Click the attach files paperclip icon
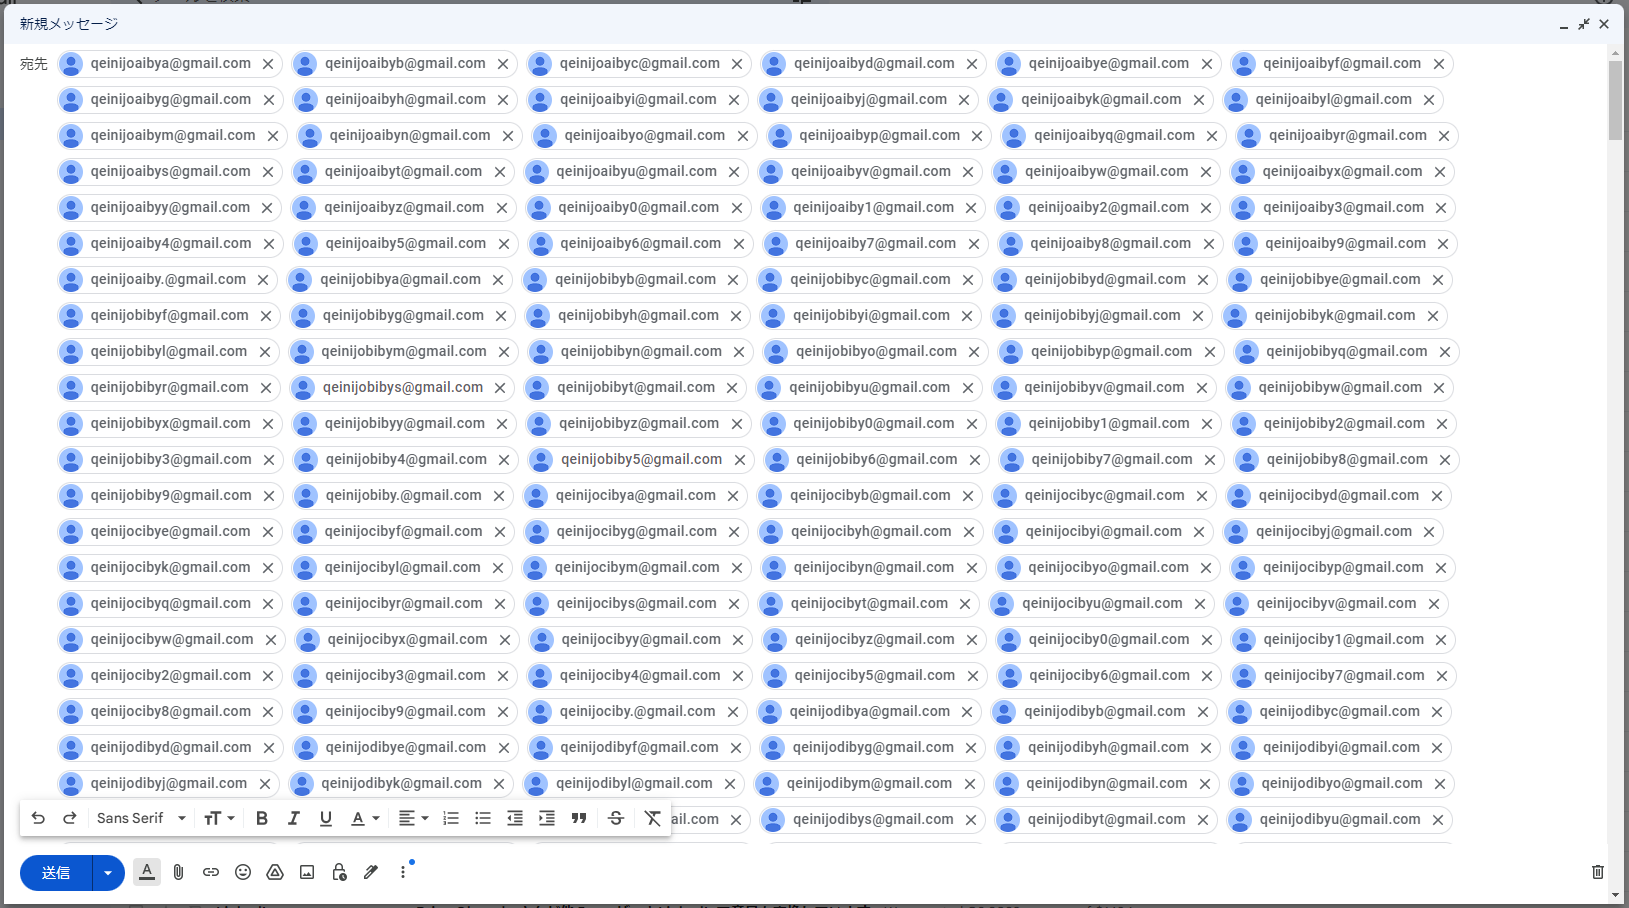The height and width of the screenshot is (908, 1629). pos(178,872)
